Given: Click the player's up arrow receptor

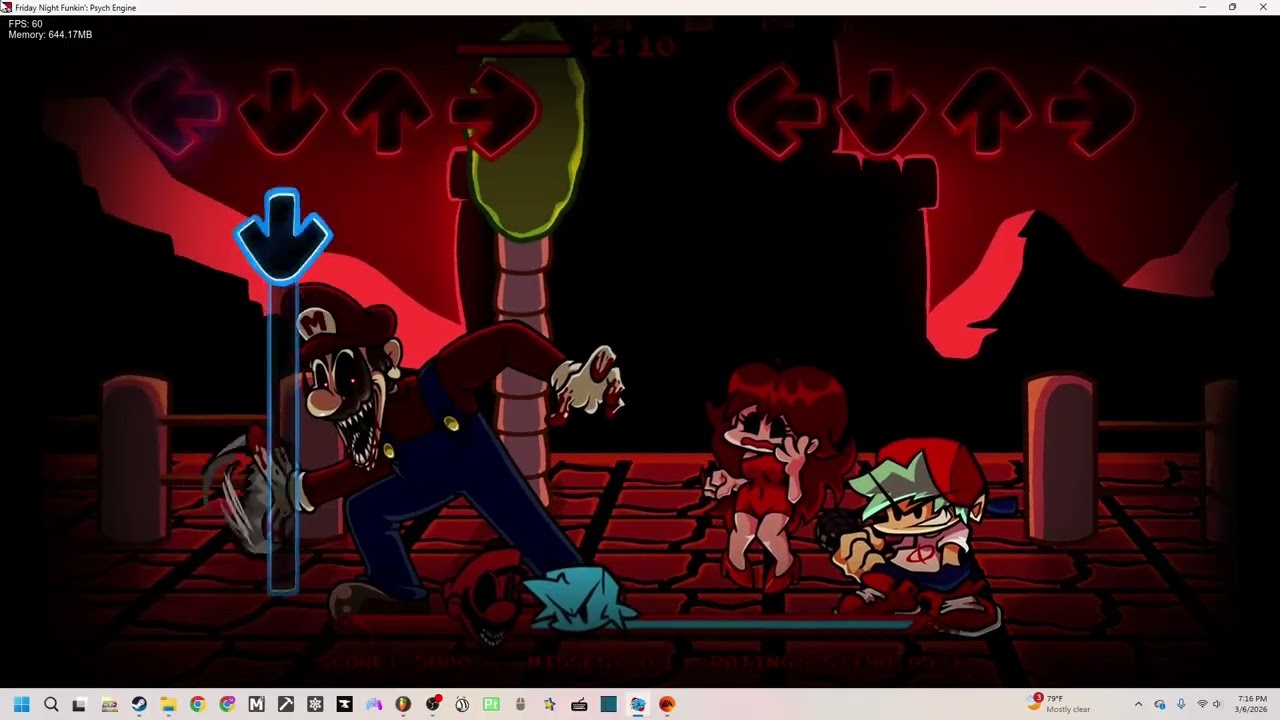Looking at the screenshot, I should (988, 112).
